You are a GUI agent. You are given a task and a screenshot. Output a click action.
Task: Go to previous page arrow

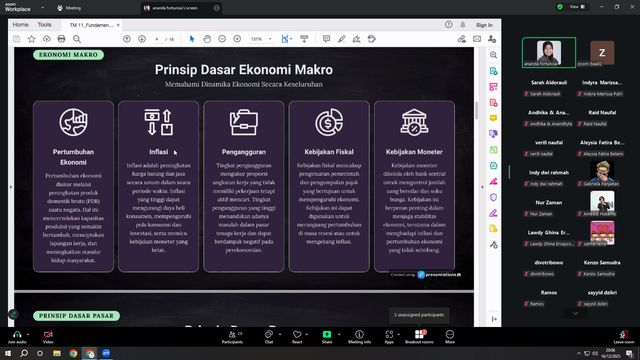[x=127, y=39]
